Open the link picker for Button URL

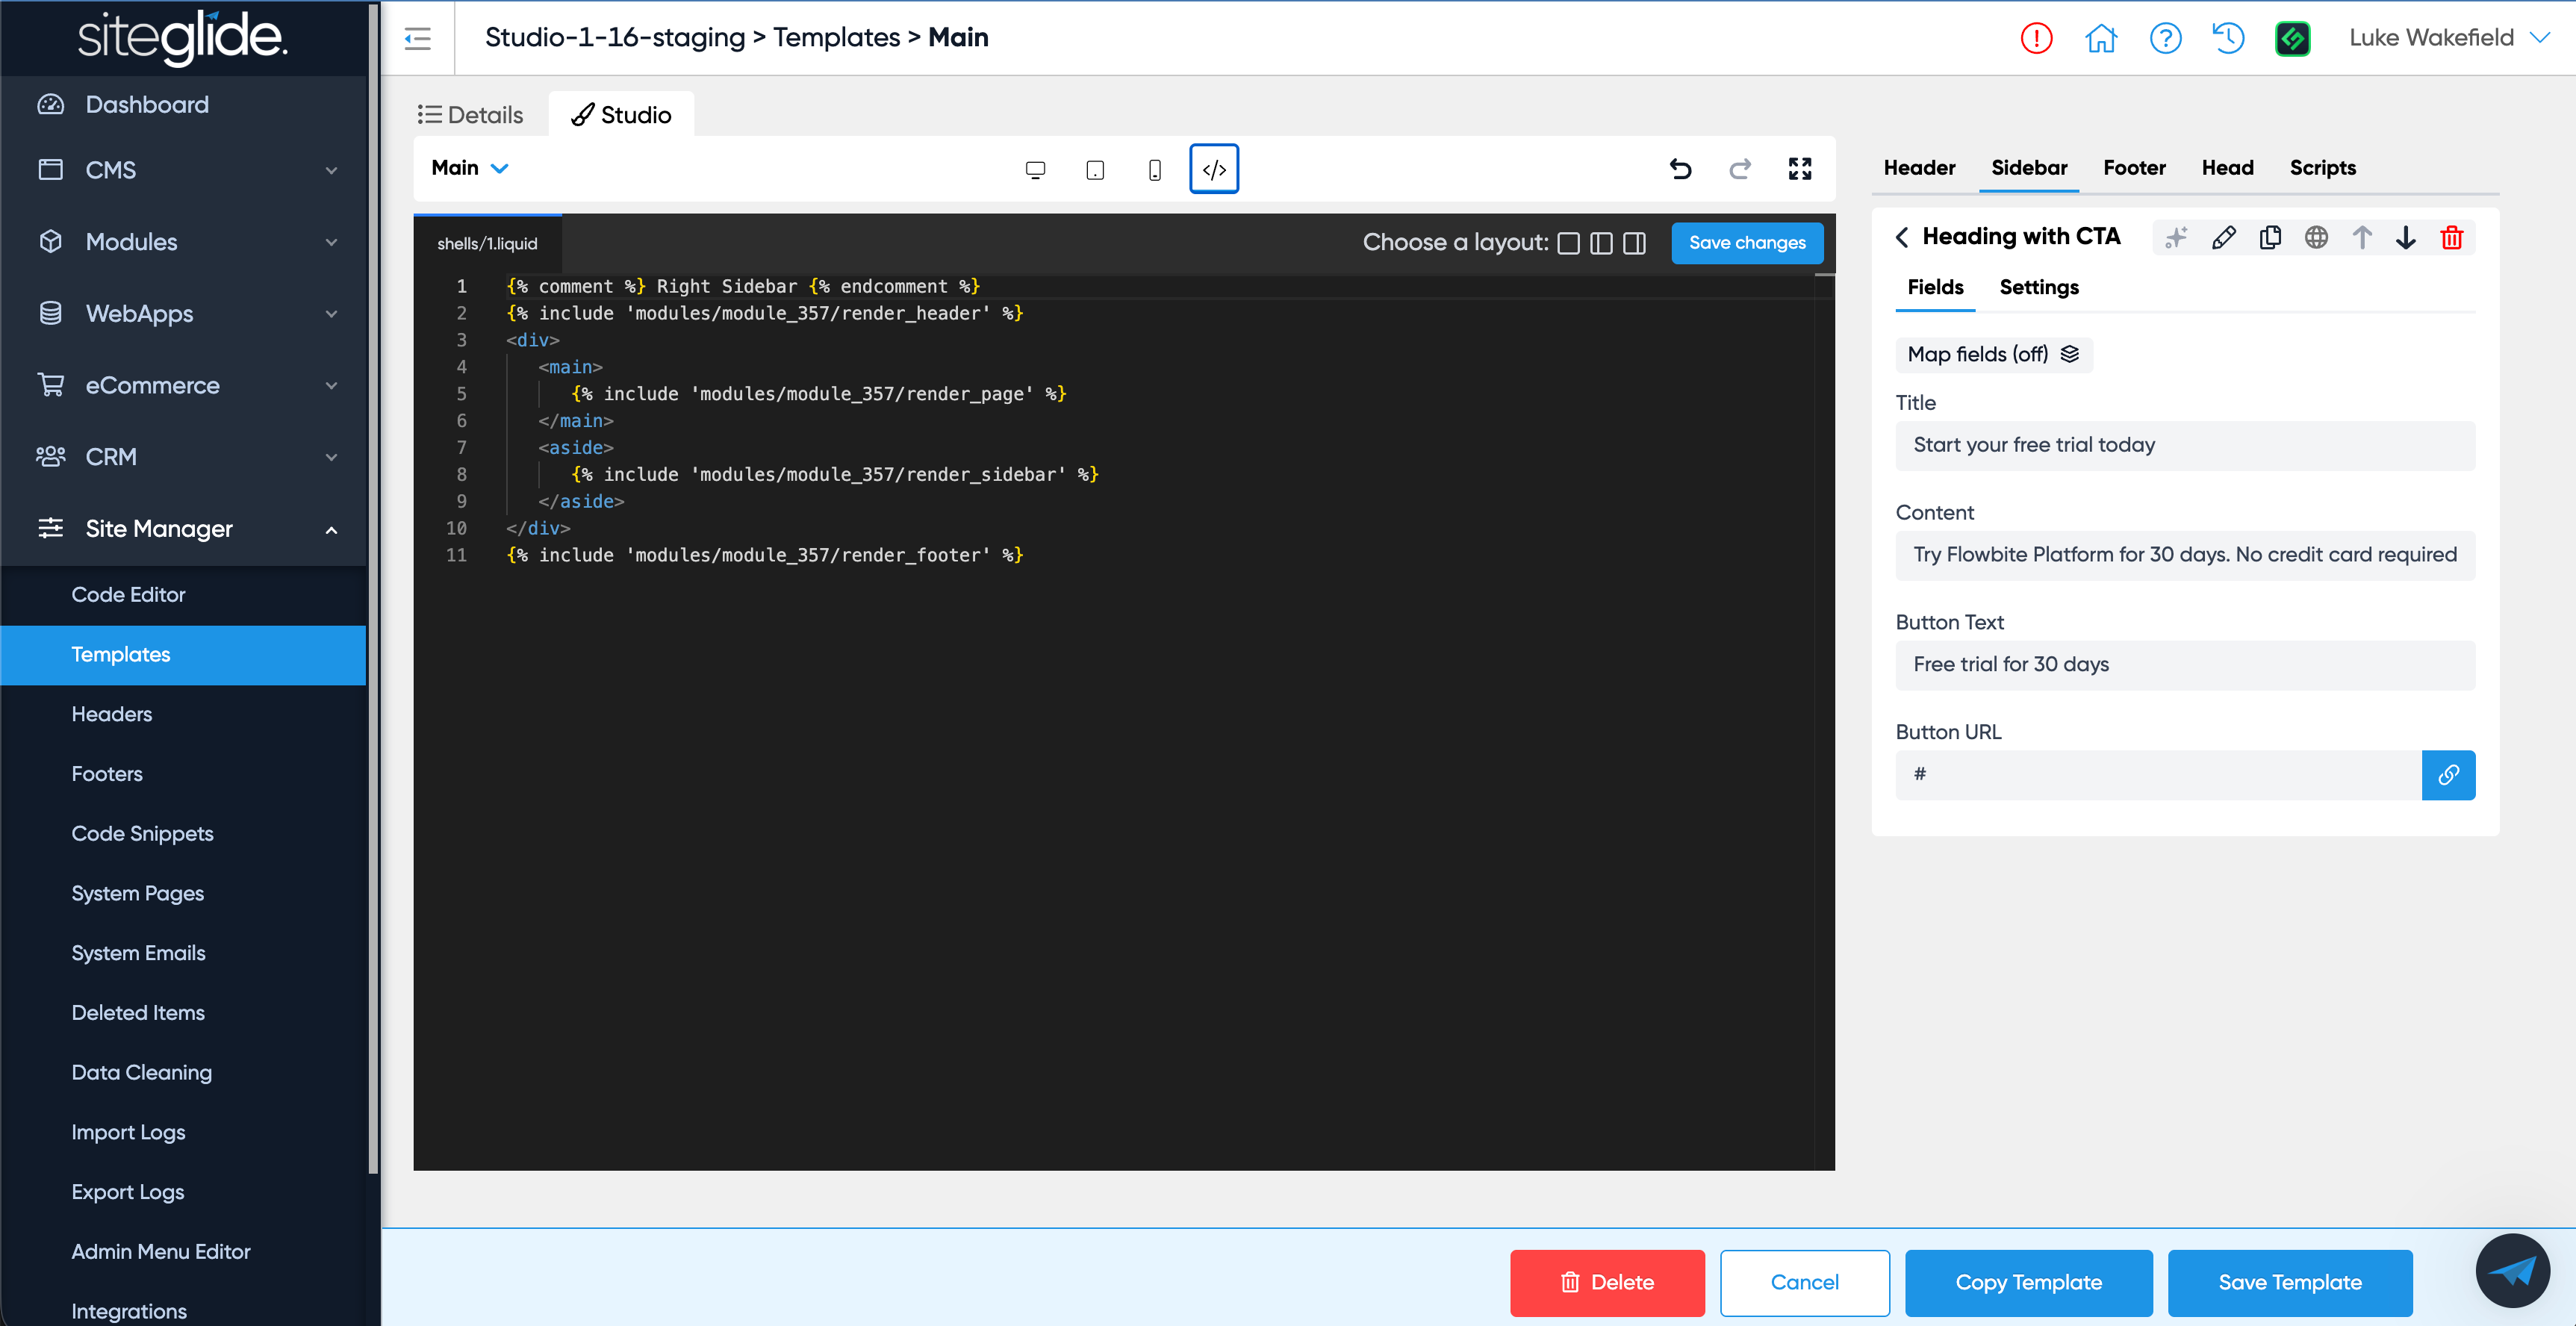point(2448,775)
